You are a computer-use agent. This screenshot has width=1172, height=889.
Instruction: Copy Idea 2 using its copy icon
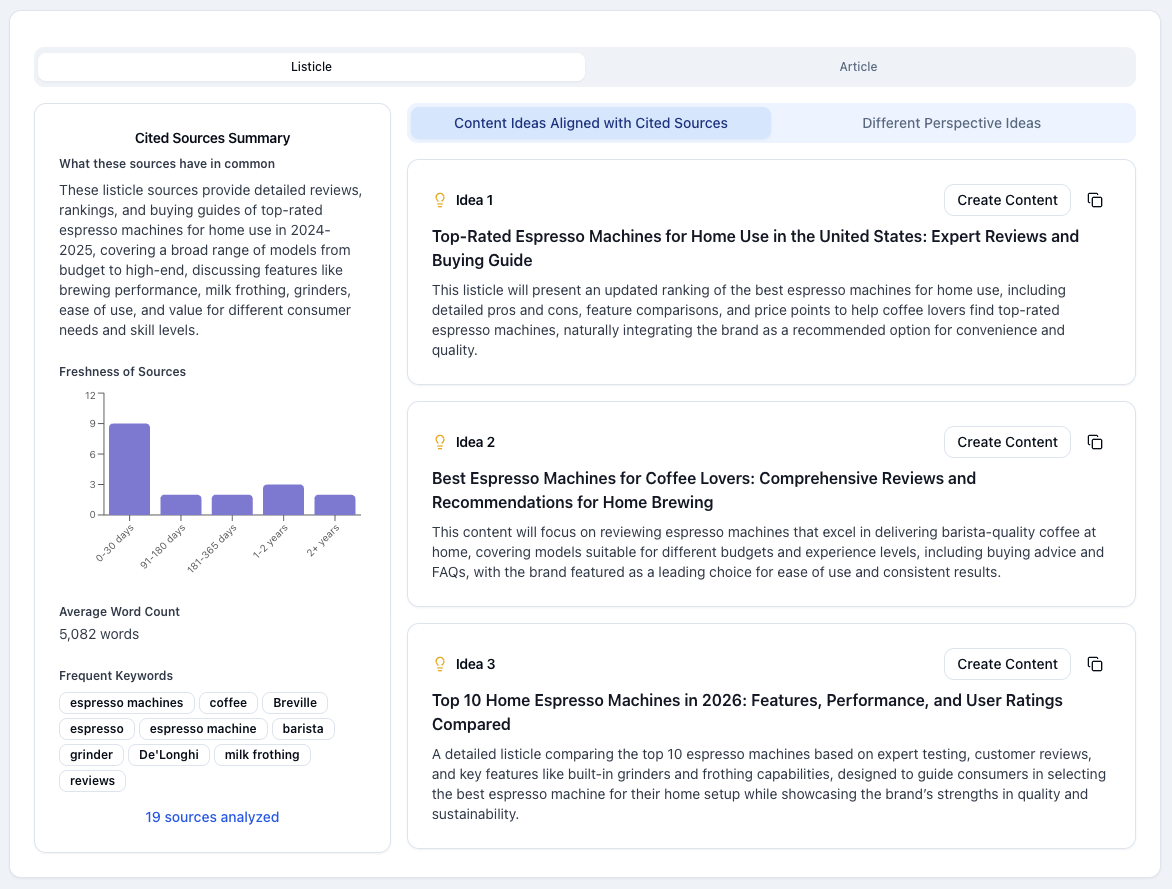pos(1095,441)
